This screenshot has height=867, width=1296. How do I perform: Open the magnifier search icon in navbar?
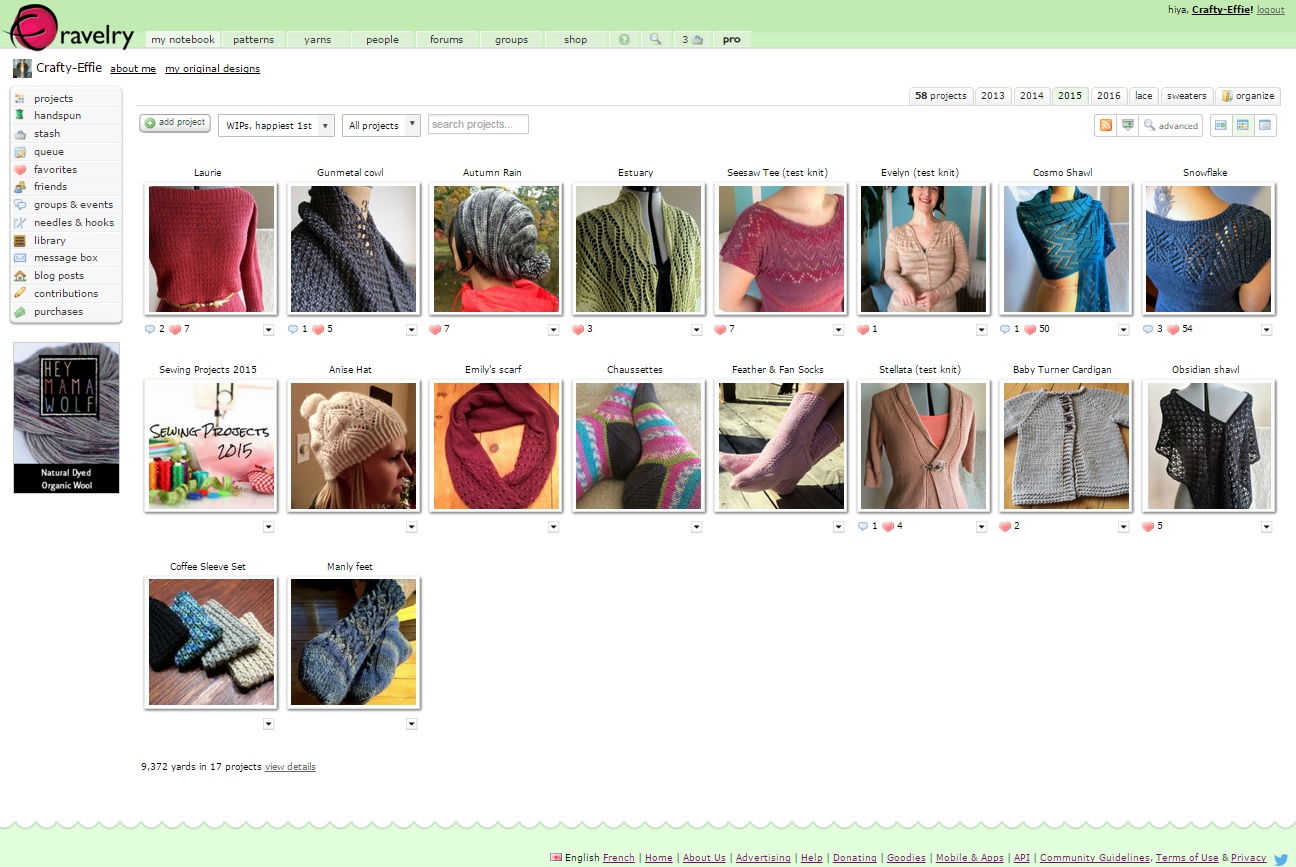coord(655,40)
